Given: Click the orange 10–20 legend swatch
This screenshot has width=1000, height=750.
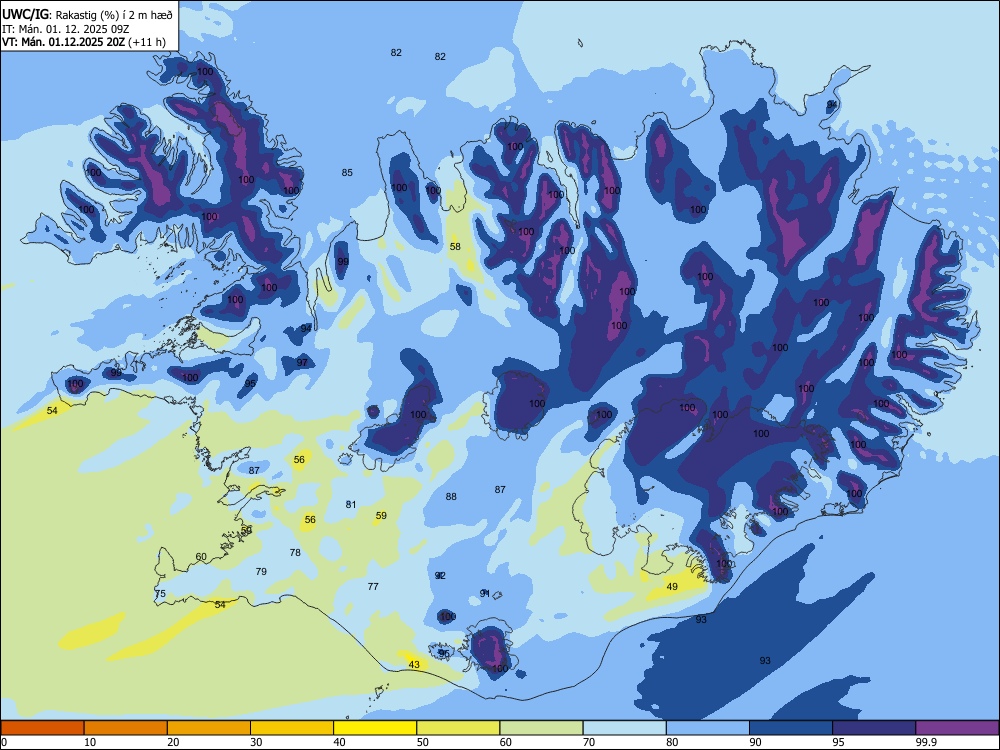Looking at the screenshot, I should click(x=126, y=728).
